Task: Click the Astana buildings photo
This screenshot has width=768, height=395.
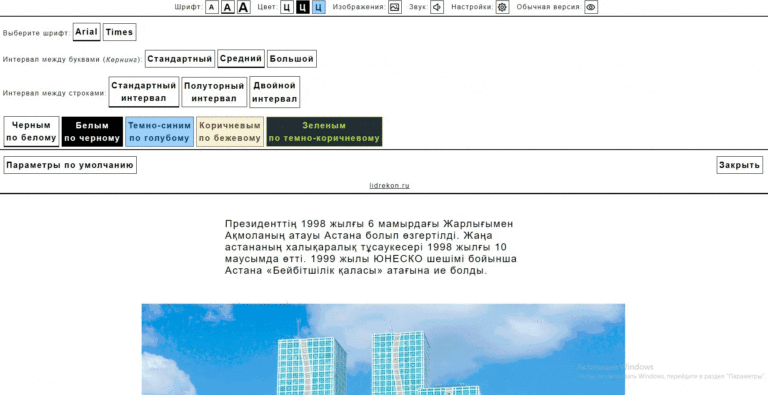Action: [x=384, y=349]
